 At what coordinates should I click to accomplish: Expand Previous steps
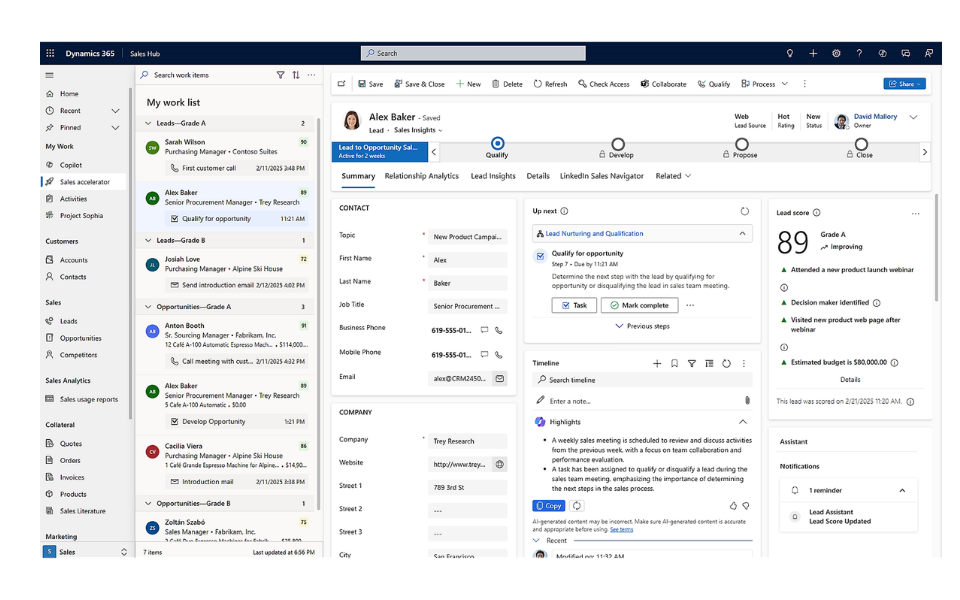(x=642, y=326)
